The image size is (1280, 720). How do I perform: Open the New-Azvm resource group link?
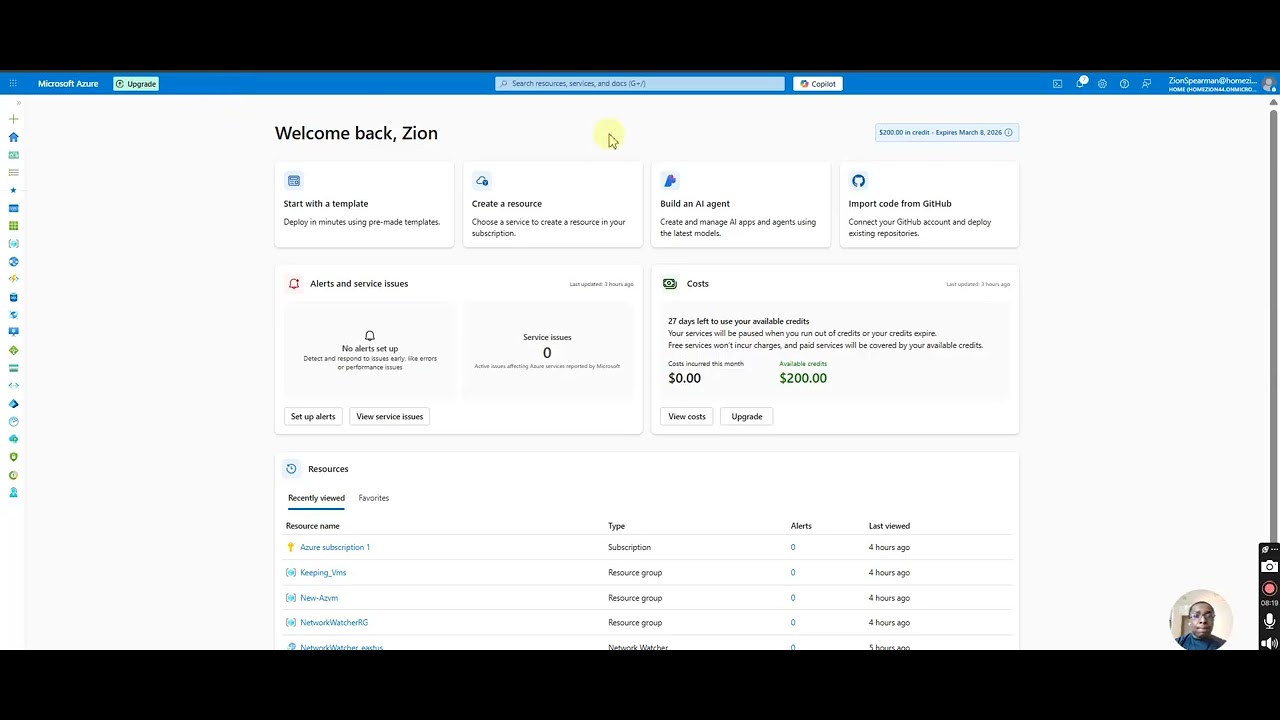tap(319, 598)
